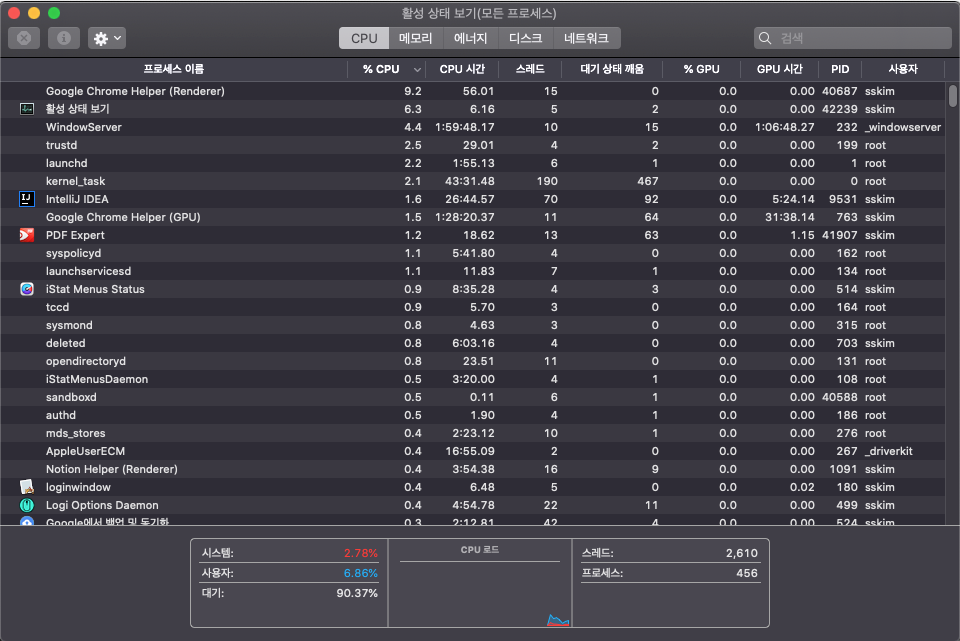Click the 사용자 6.86% value

click(361, 573)
